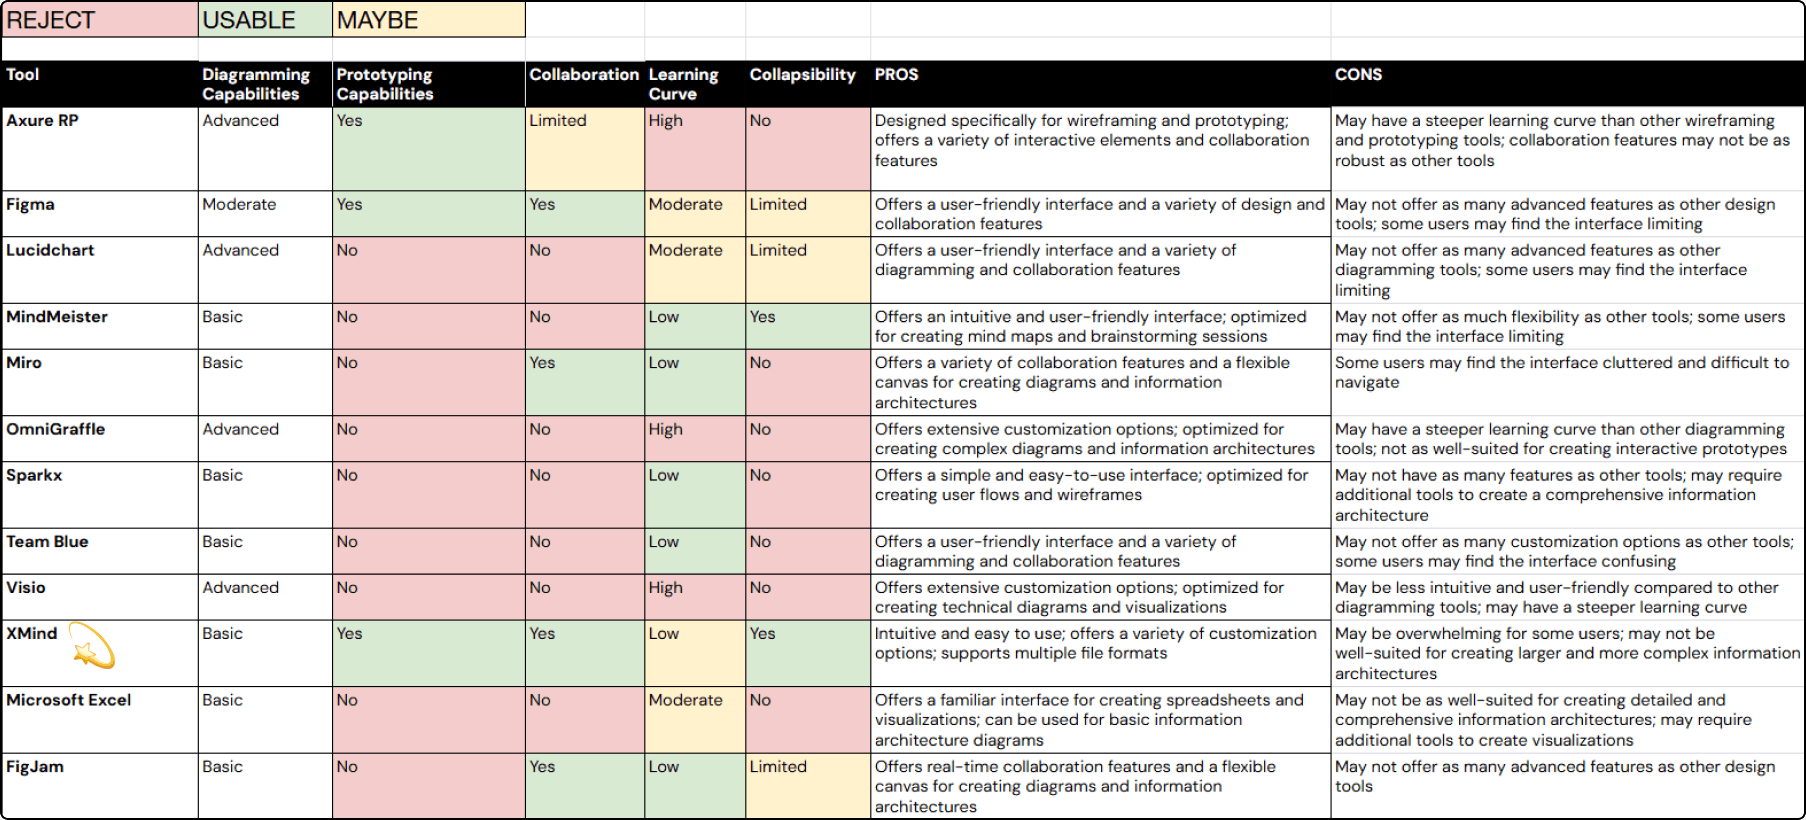1806x820 pixels.
Task: Click Lucidchart's Moderate learning curve cell
Action: (695, 270)
